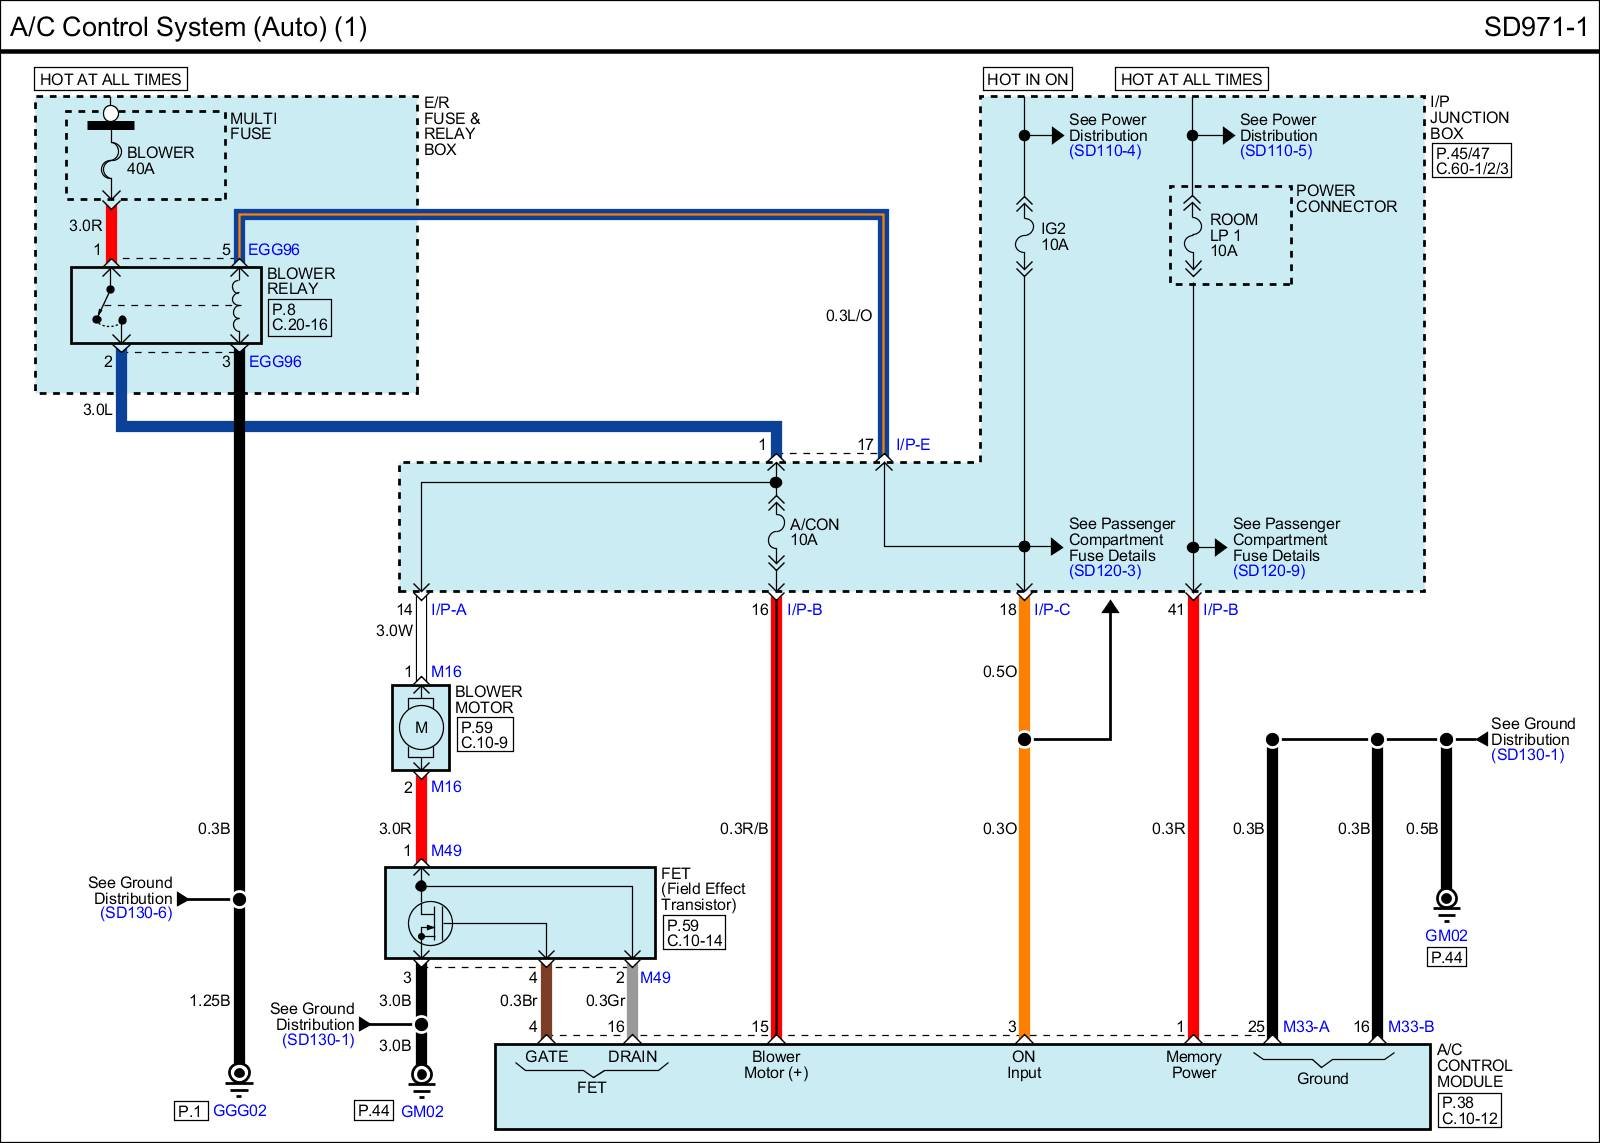Select the A/CON 10A fuse symbol
Viewport: 1600px width, 1143px height.
(775, 532)
